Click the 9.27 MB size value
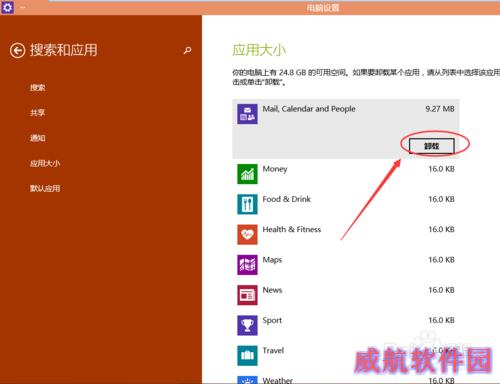500x384 pixels. click(x=440, y=109)
